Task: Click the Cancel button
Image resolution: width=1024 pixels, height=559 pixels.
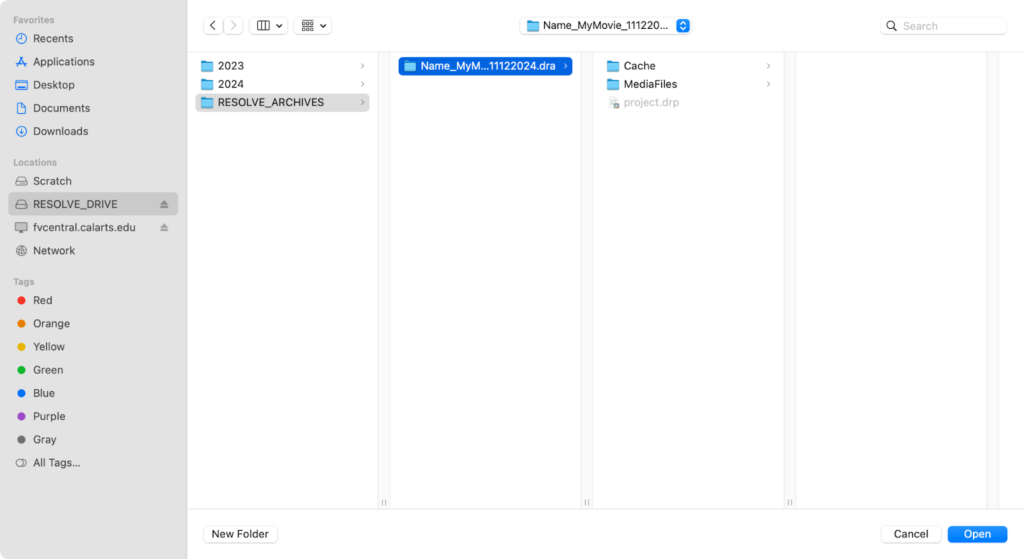Action: pos(911,534)
